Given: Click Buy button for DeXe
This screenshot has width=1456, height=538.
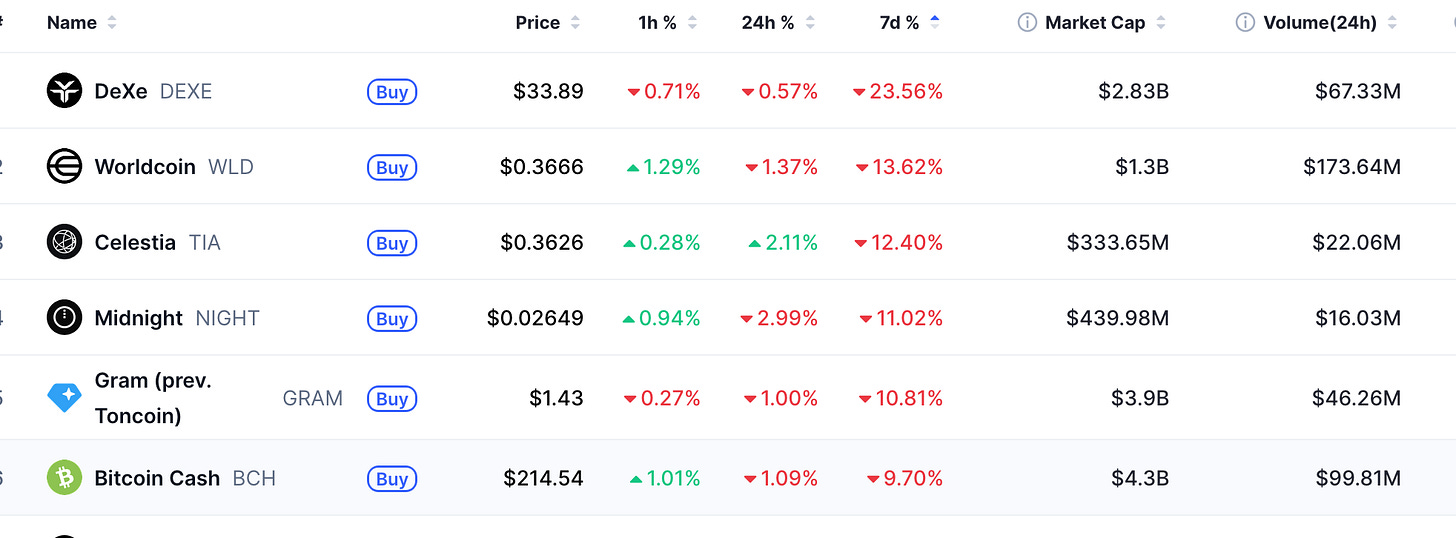Looking at the screenshot, I should (x=392, y=92).
